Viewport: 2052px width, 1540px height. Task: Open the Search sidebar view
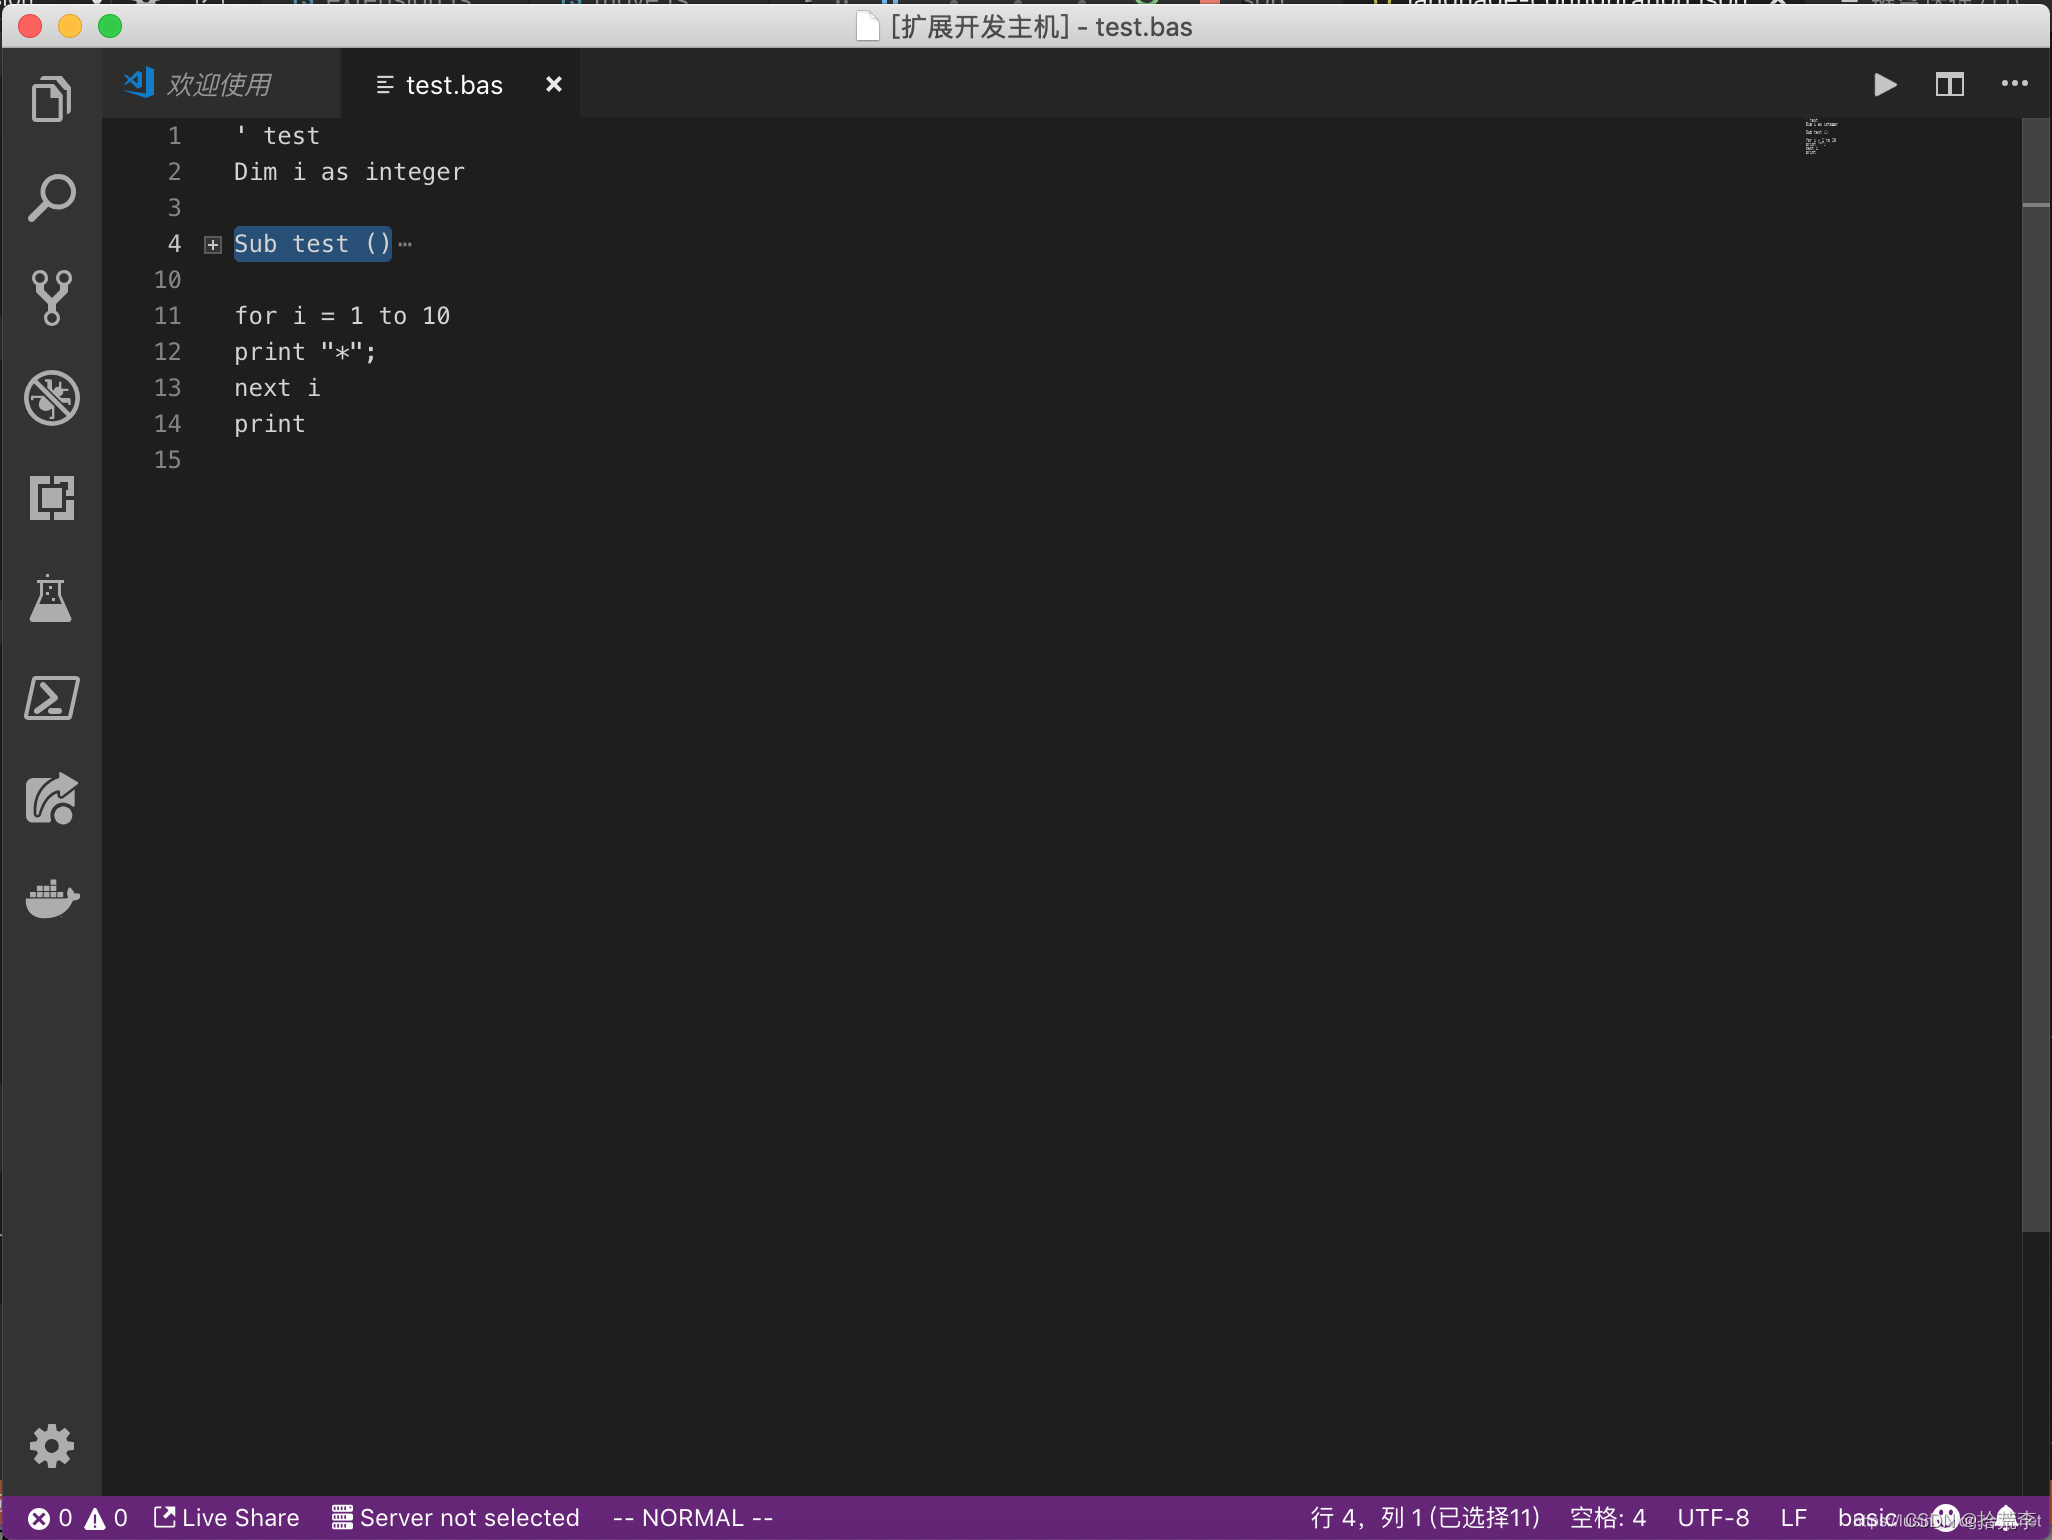(x=51, y=198)
